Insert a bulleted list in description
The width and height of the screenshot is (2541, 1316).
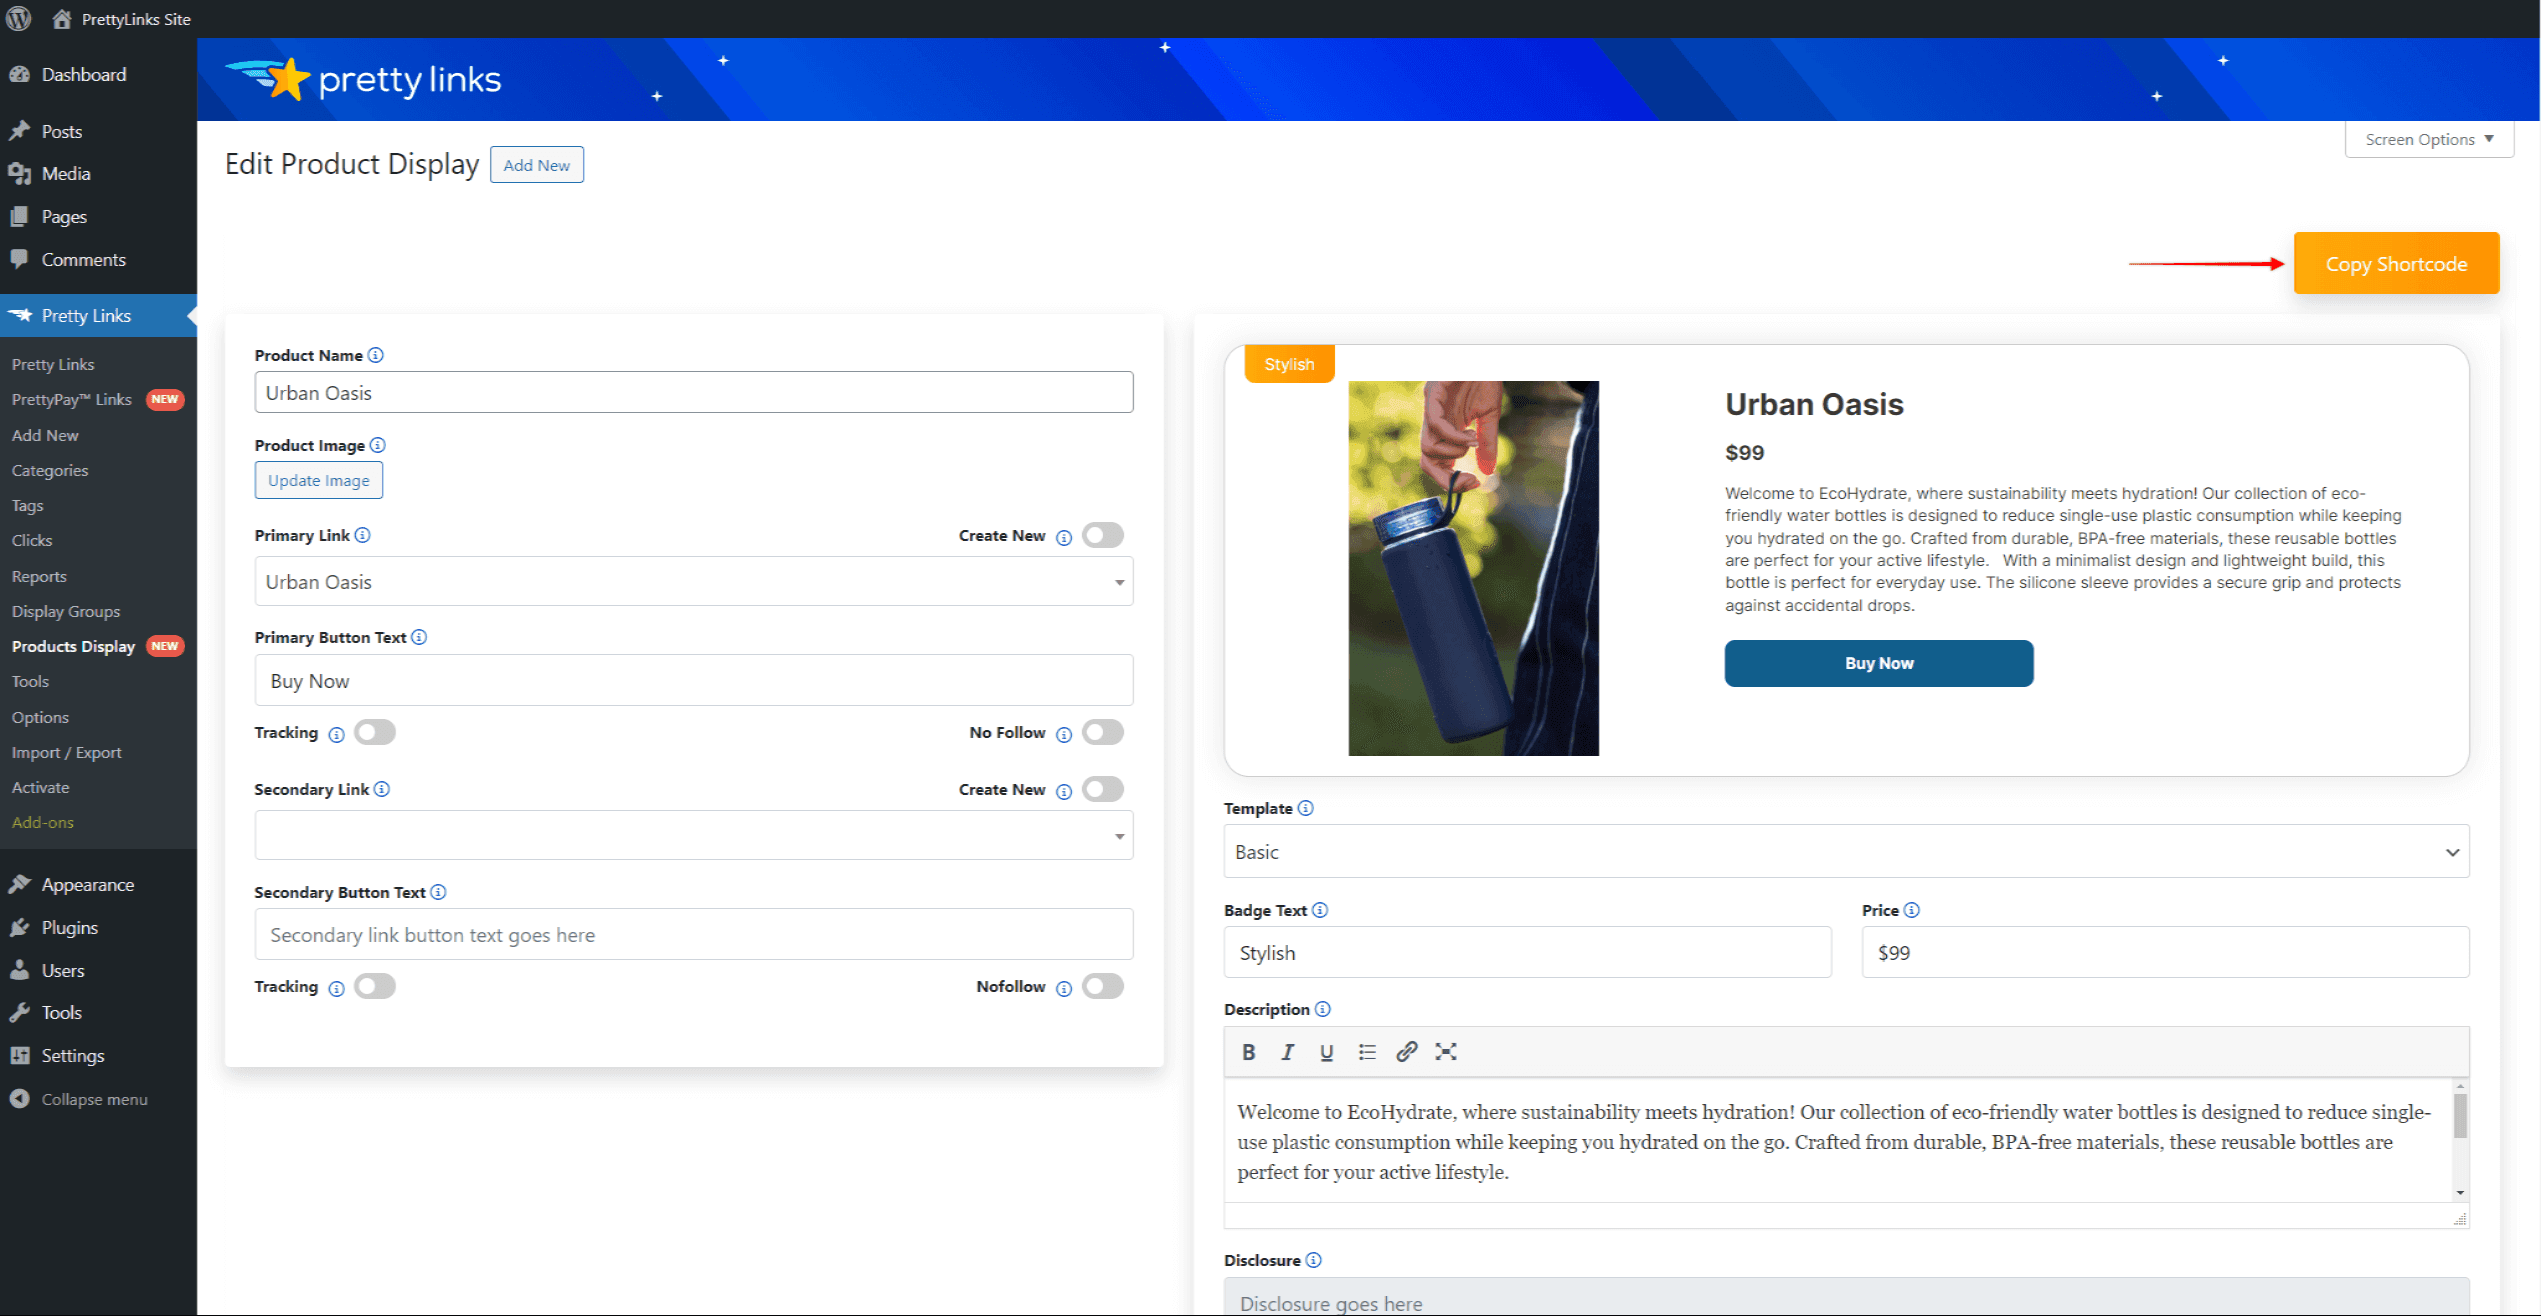pyautogui.click(x=1366, y=1051)
